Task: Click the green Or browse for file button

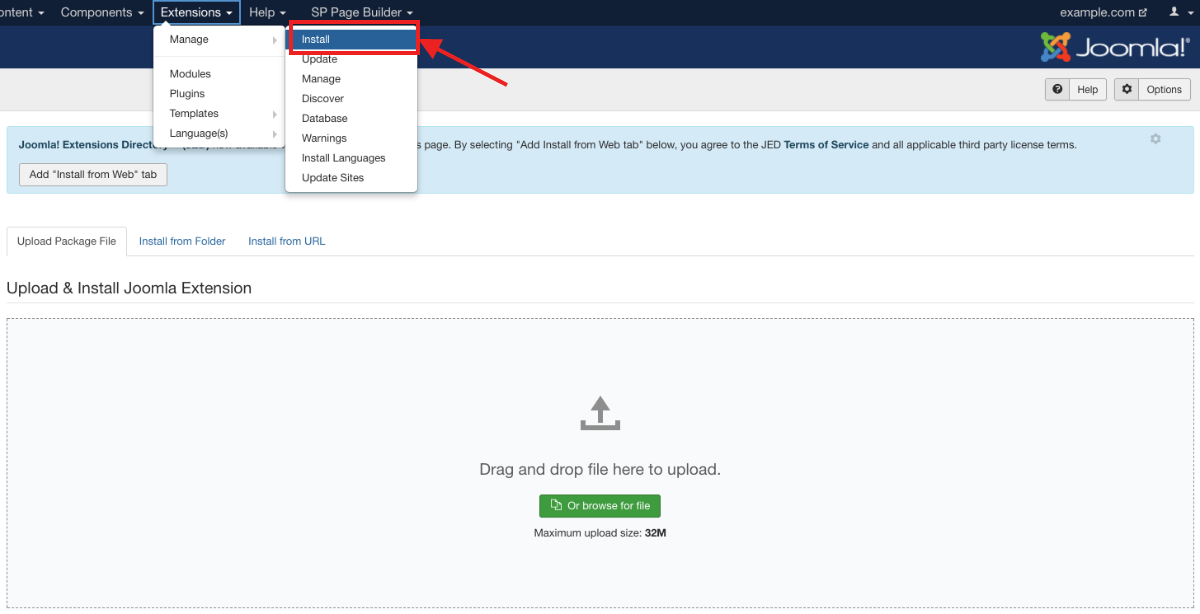Action: [600, 506]
